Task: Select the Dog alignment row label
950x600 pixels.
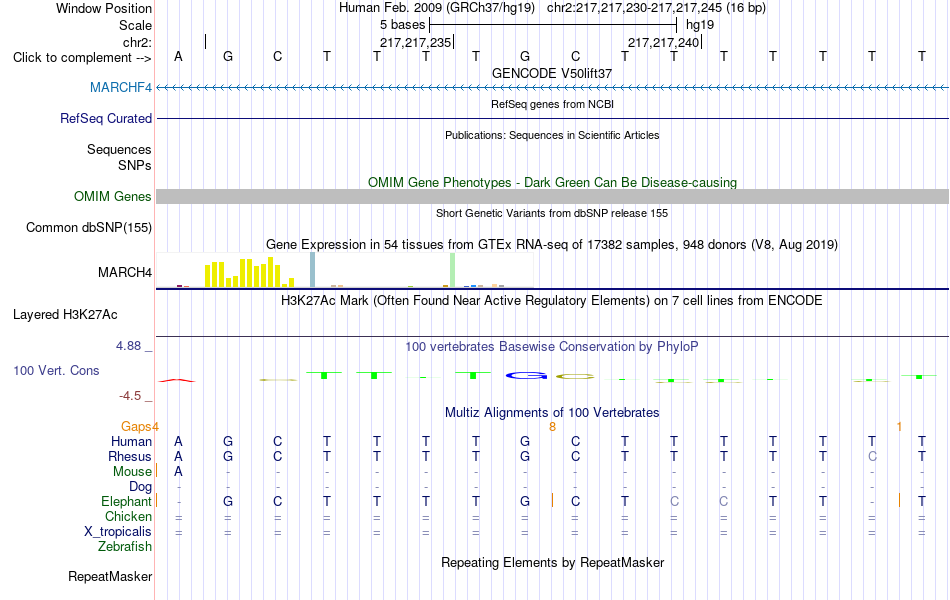Action: point(140,487)
